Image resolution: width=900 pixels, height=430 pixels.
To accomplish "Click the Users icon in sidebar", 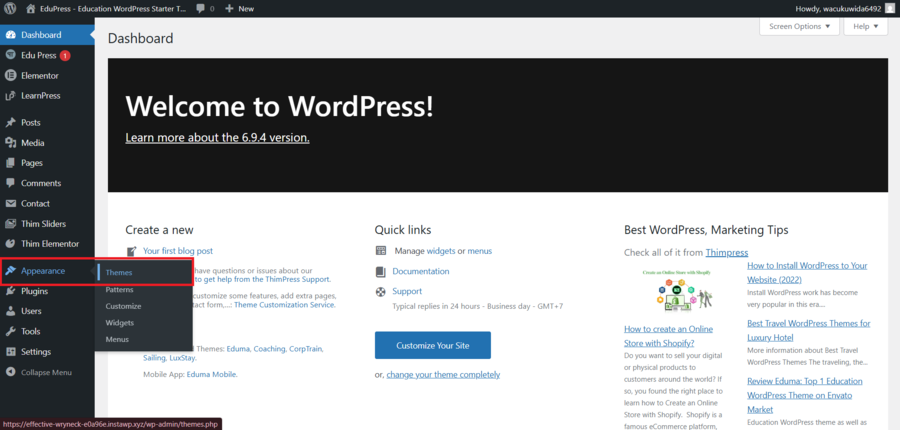I will pyautogui.click(x=10, y=311).
